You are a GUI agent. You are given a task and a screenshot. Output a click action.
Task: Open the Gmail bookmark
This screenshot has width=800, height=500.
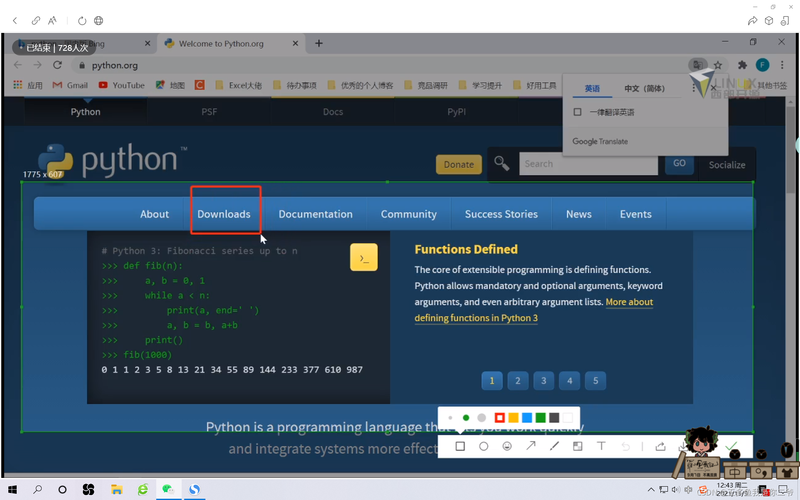click(x=70, y=85)
